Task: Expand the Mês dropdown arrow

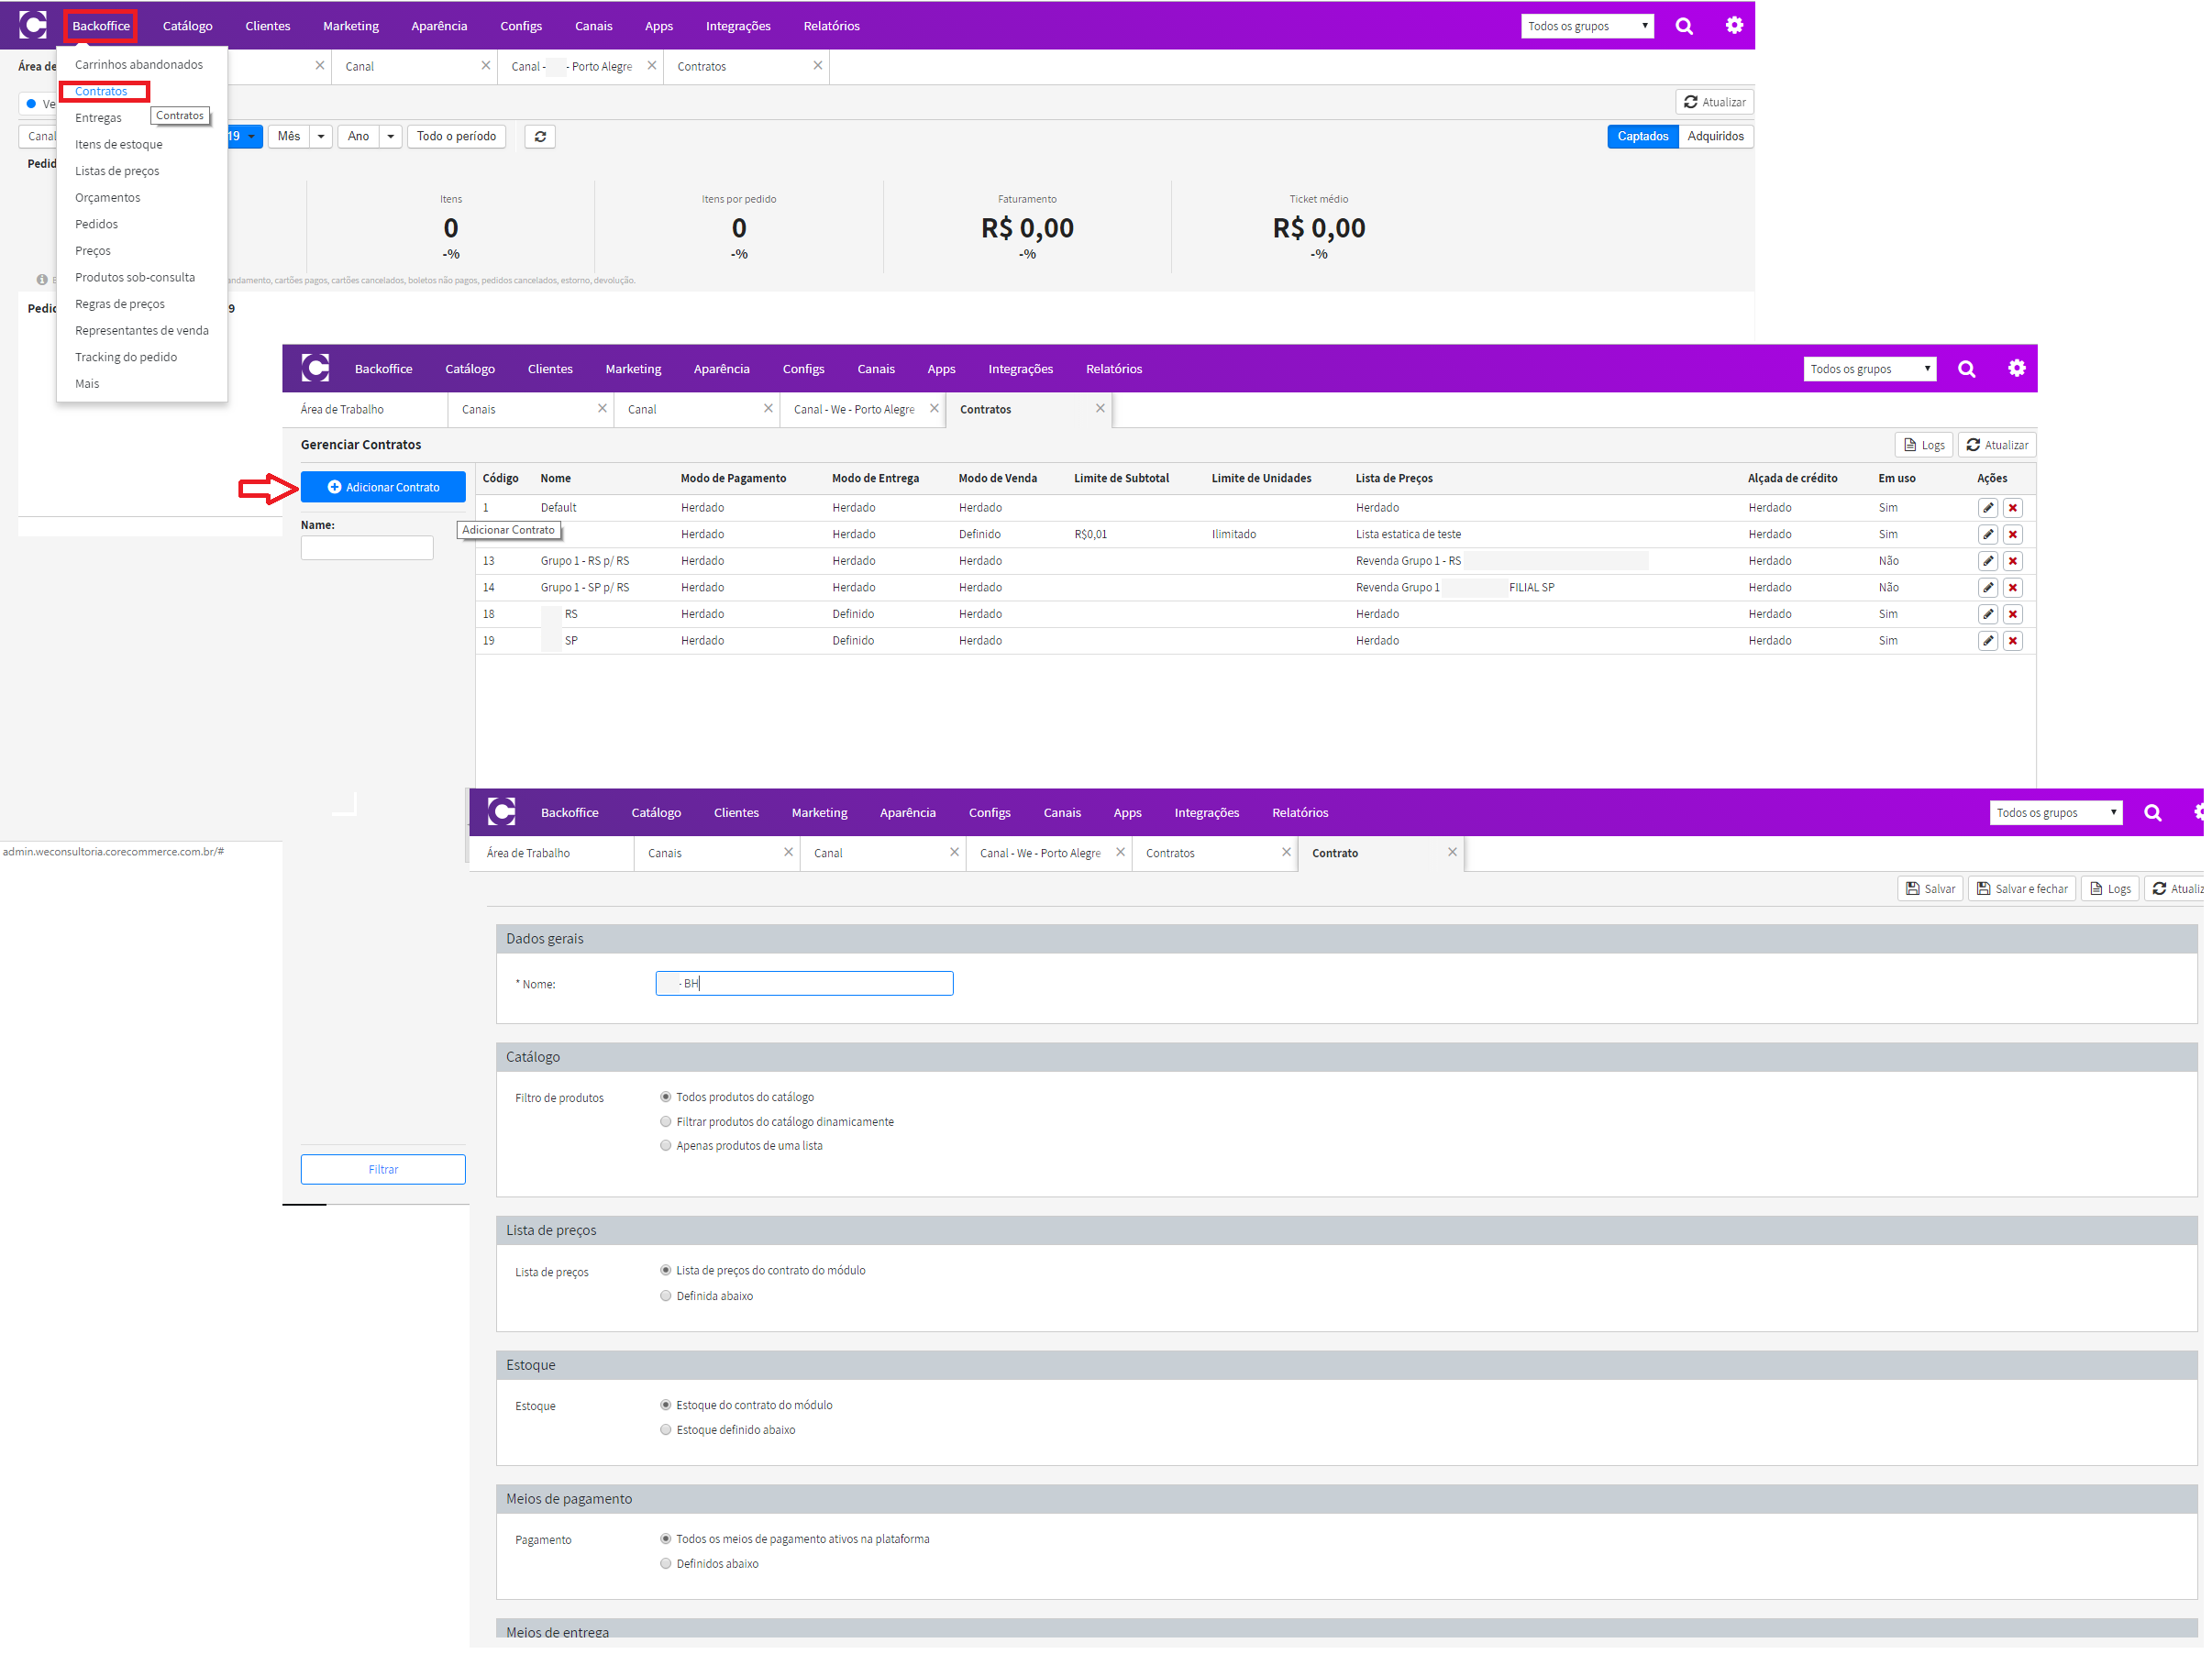Action: pyautogui.click(x=321, y=137)
